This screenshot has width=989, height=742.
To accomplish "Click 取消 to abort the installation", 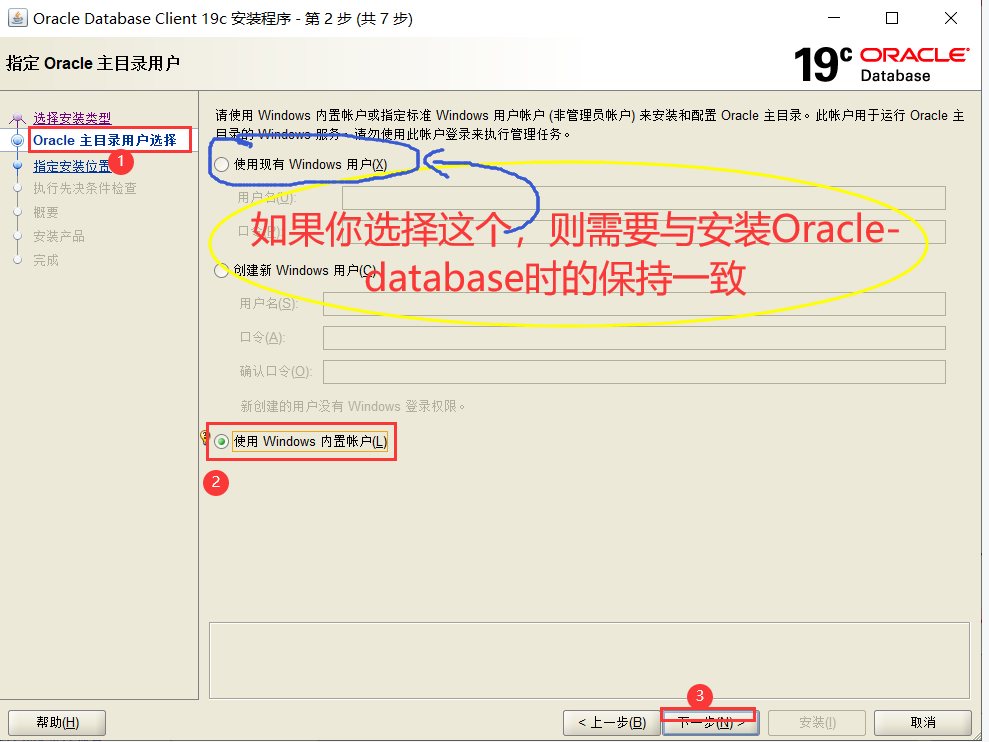I will [x=921, y=722].
